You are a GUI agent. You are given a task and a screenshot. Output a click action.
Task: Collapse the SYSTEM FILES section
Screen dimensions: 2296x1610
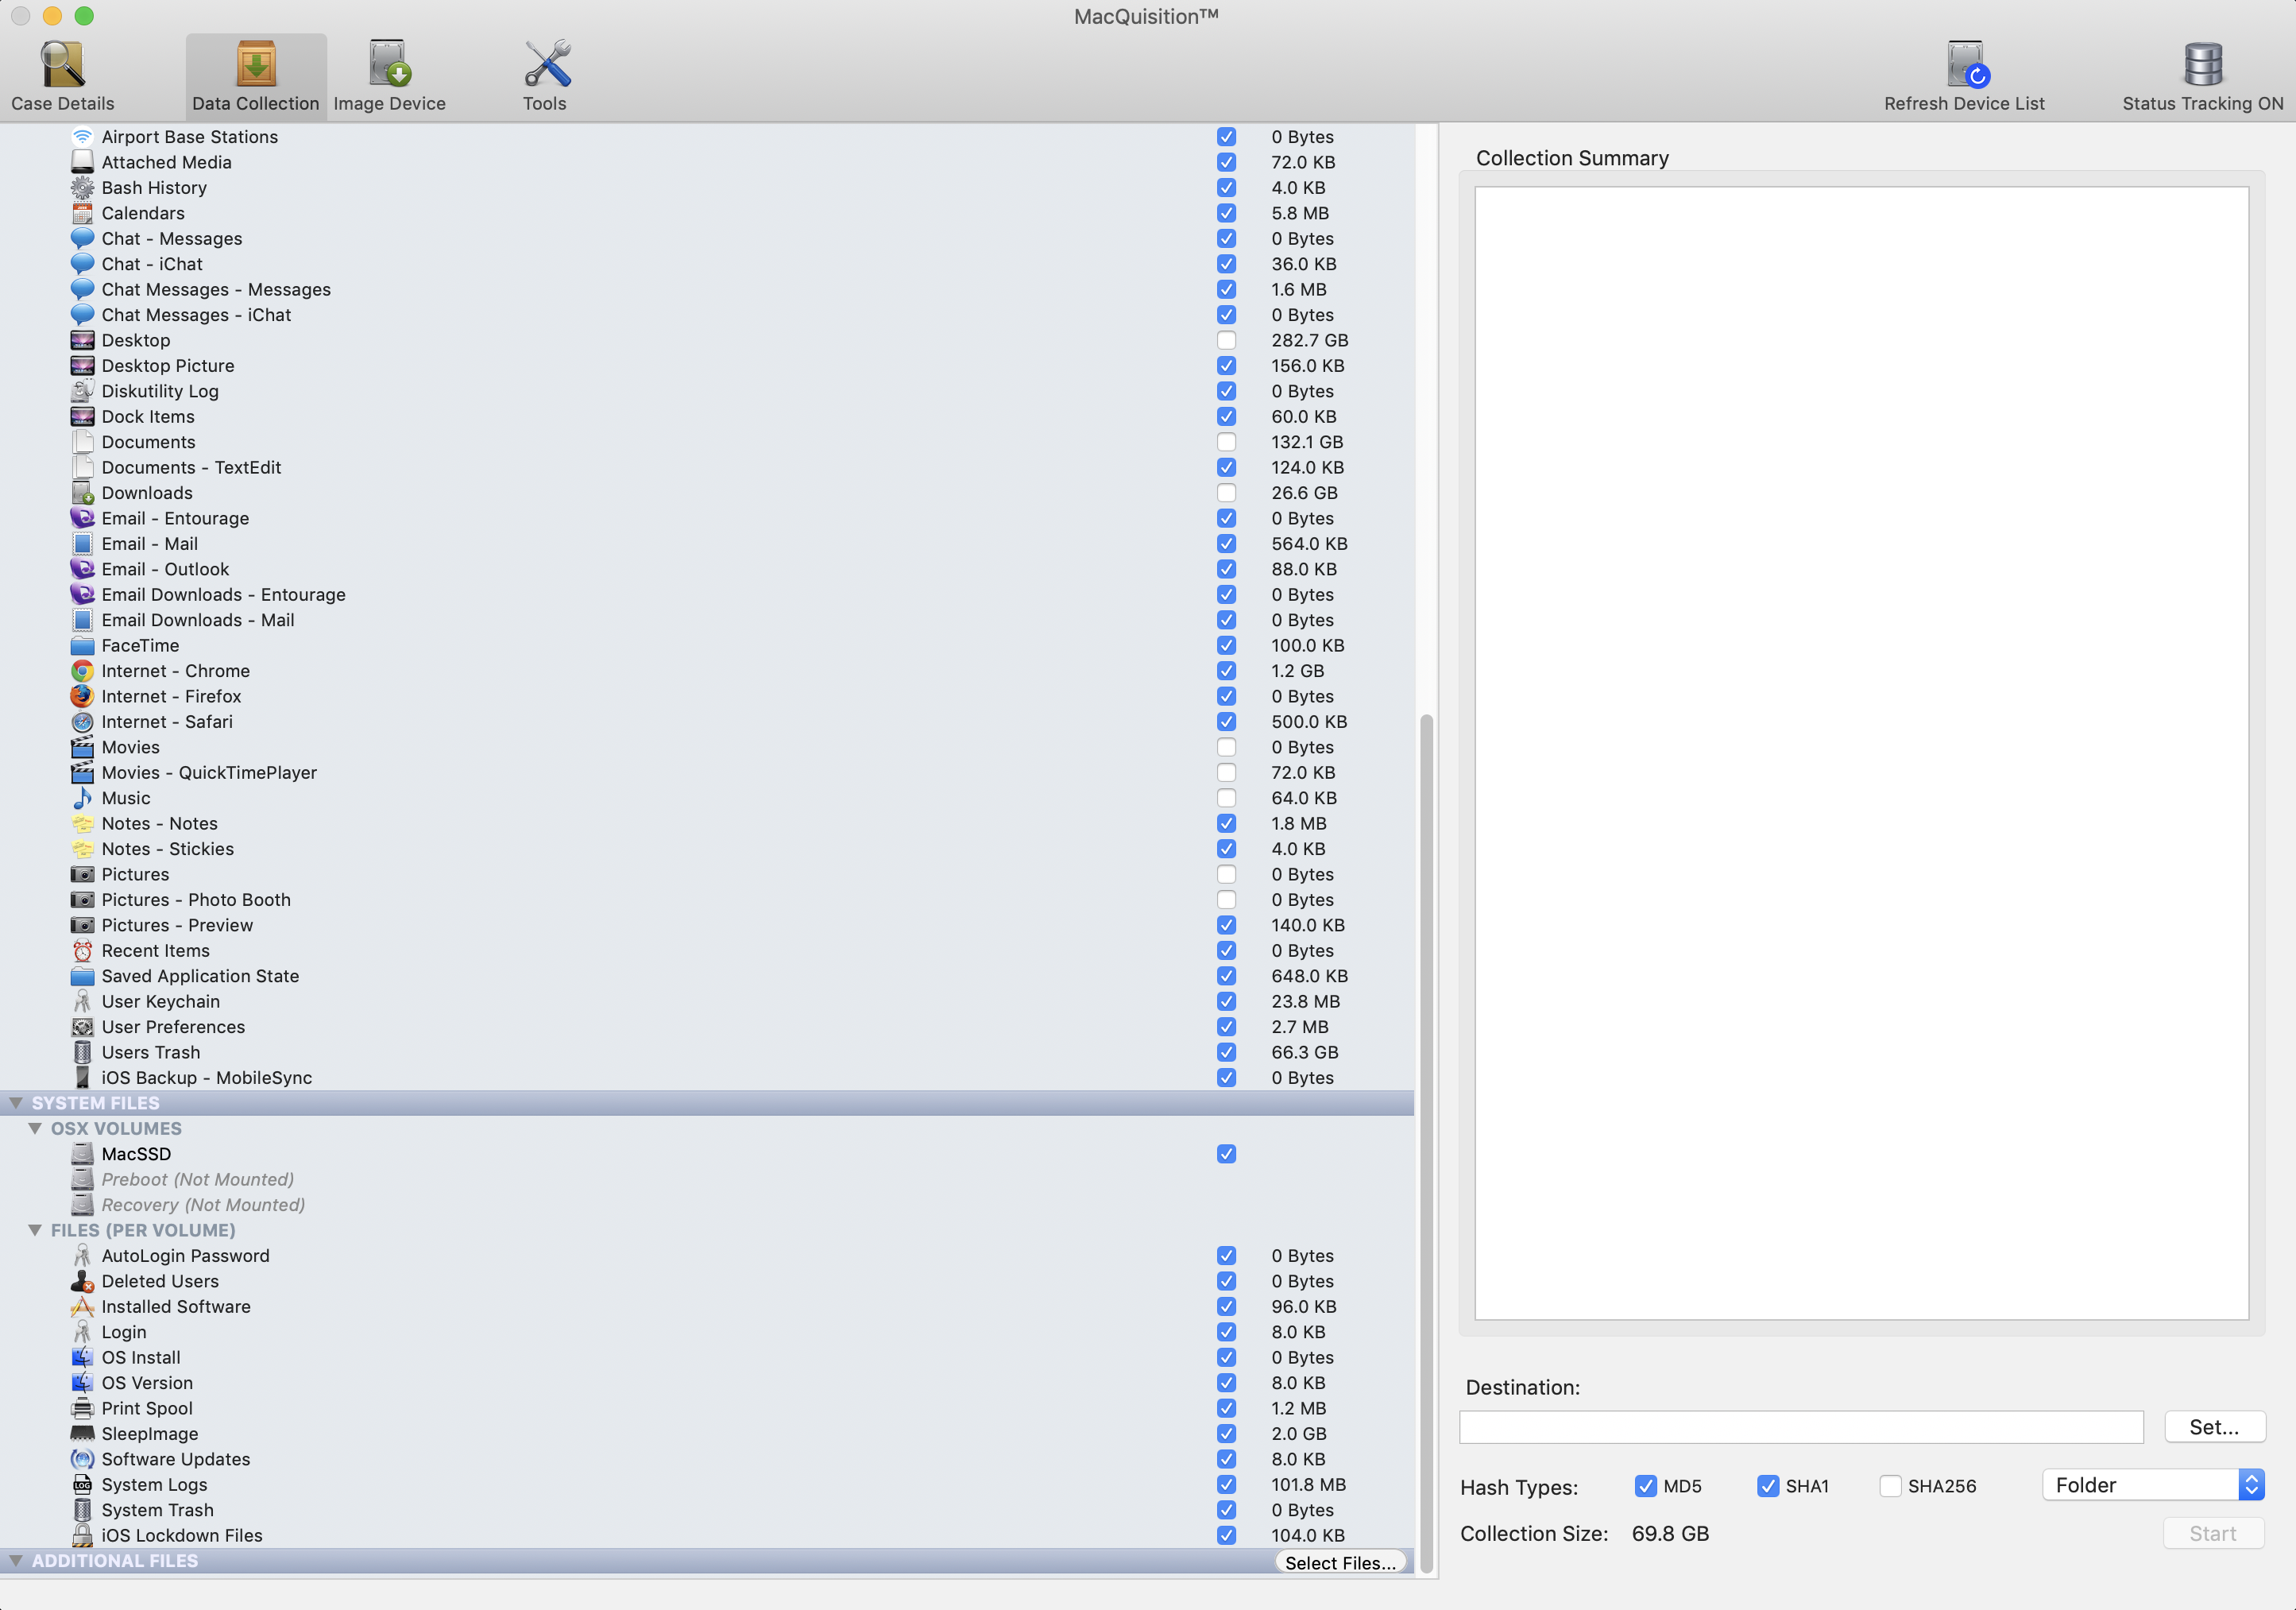click(x=16, y=1103)
